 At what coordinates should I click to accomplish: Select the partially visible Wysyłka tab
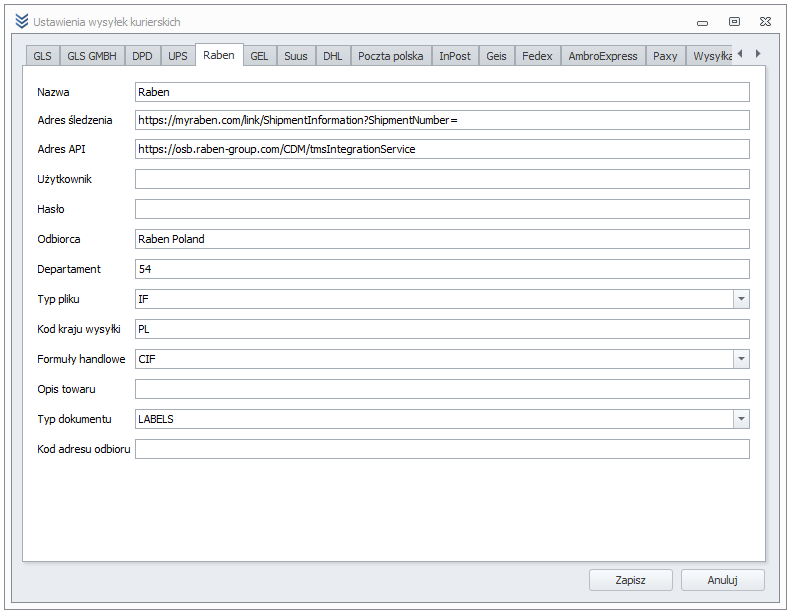click(710, 56)
